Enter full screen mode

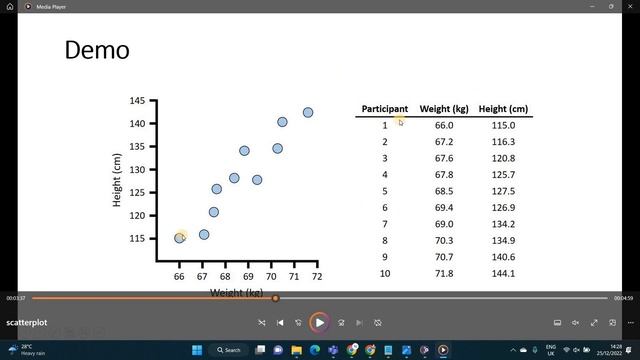[594, 323]
